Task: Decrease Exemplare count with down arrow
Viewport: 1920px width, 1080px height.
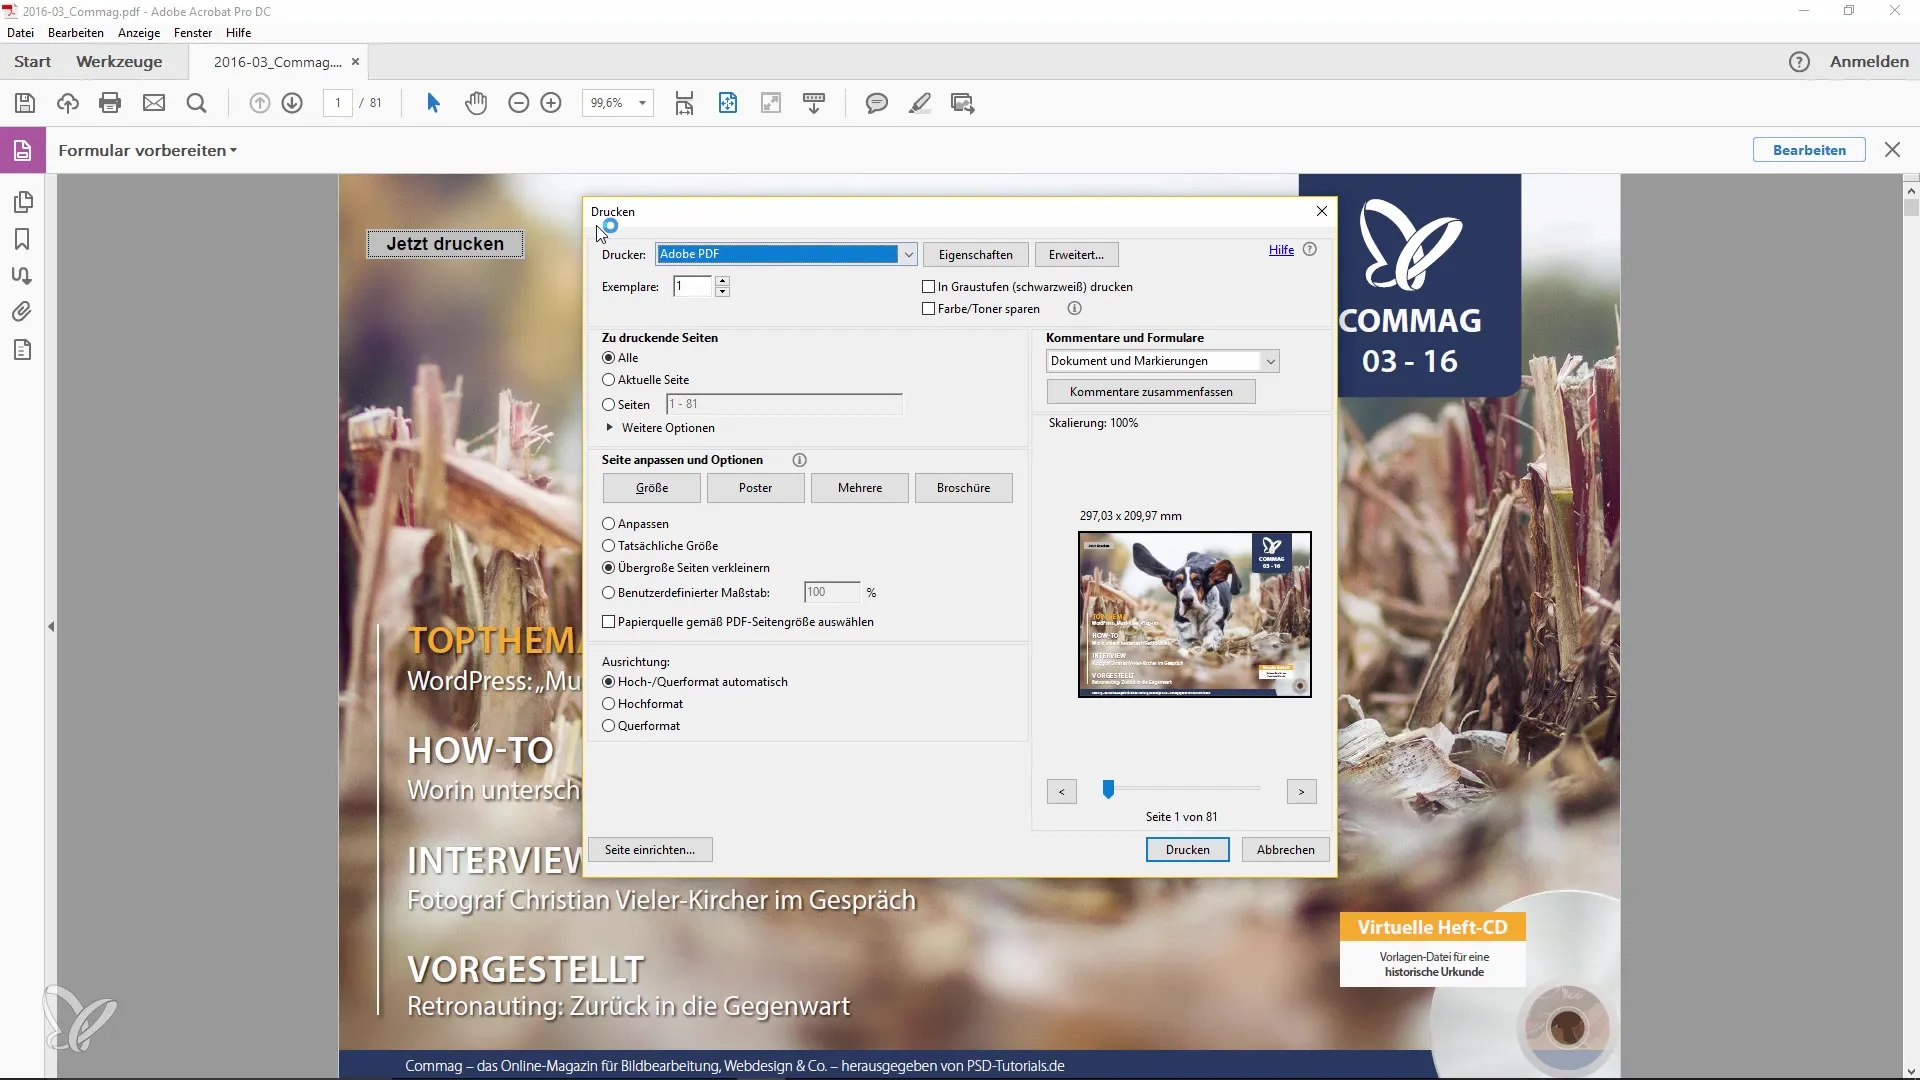Action: (x=722, y=292)
